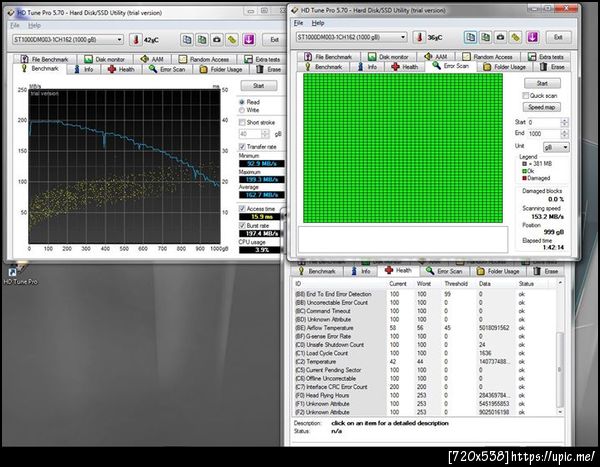Click the End position input field showing 1000
Viewport: 600px width, 467px height.
point(544,134)
